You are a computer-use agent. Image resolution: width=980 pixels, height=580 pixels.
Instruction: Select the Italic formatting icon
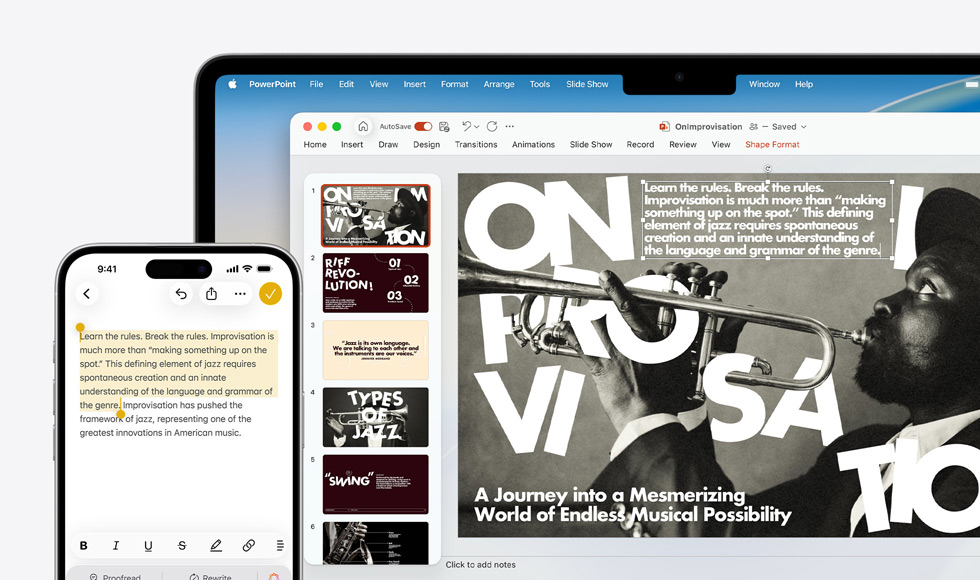point(116,546)
